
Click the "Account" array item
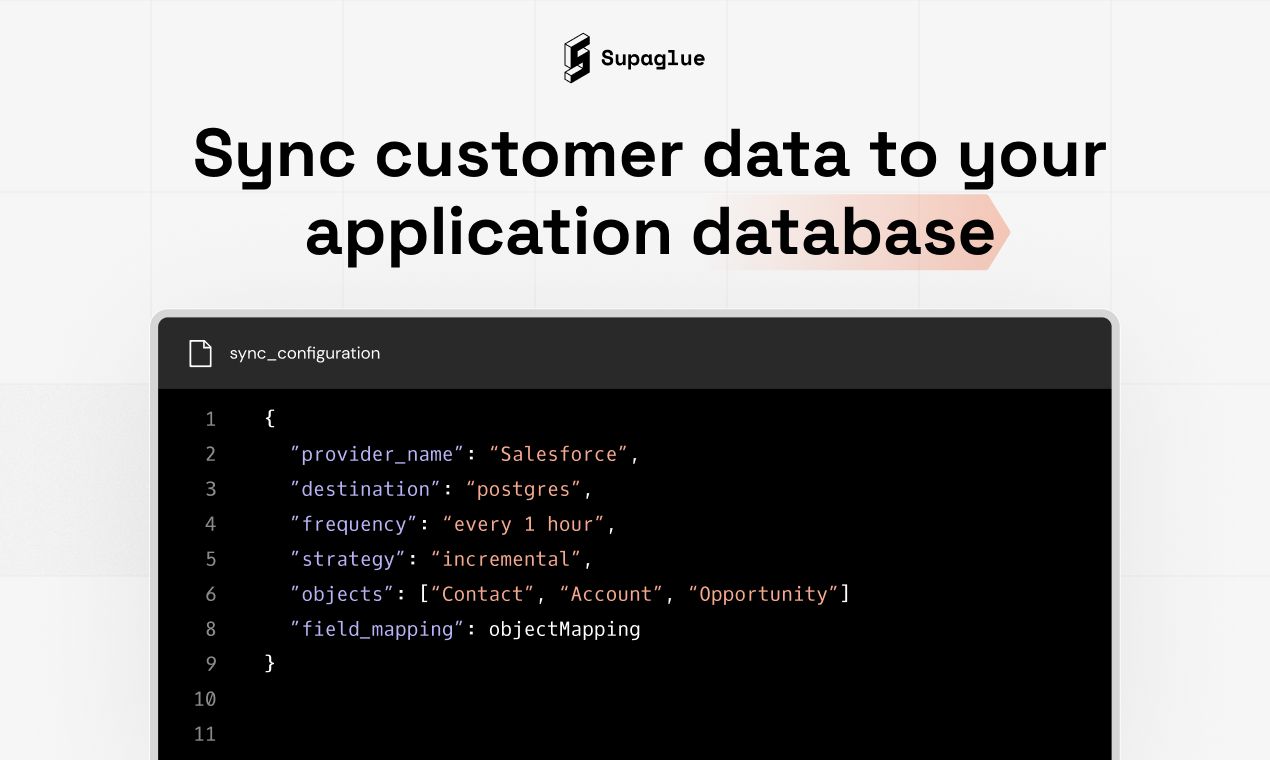610,594
